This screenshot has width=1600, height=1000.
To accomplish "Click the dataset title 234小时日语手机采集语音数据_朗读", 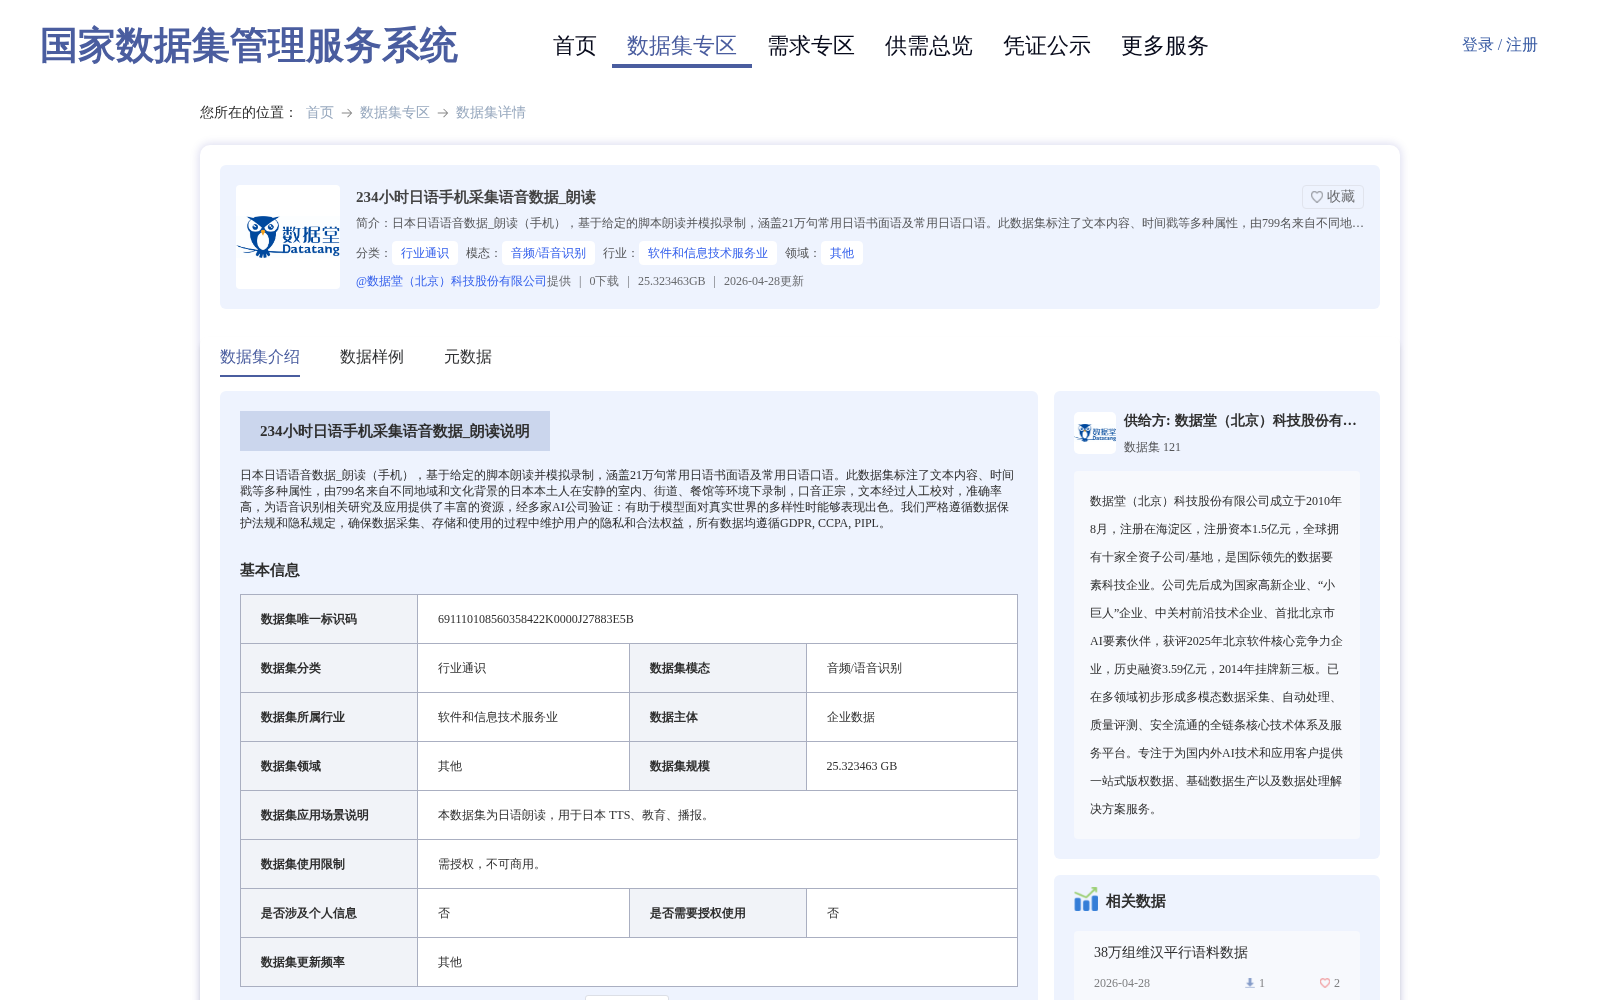I will (476, 197).
